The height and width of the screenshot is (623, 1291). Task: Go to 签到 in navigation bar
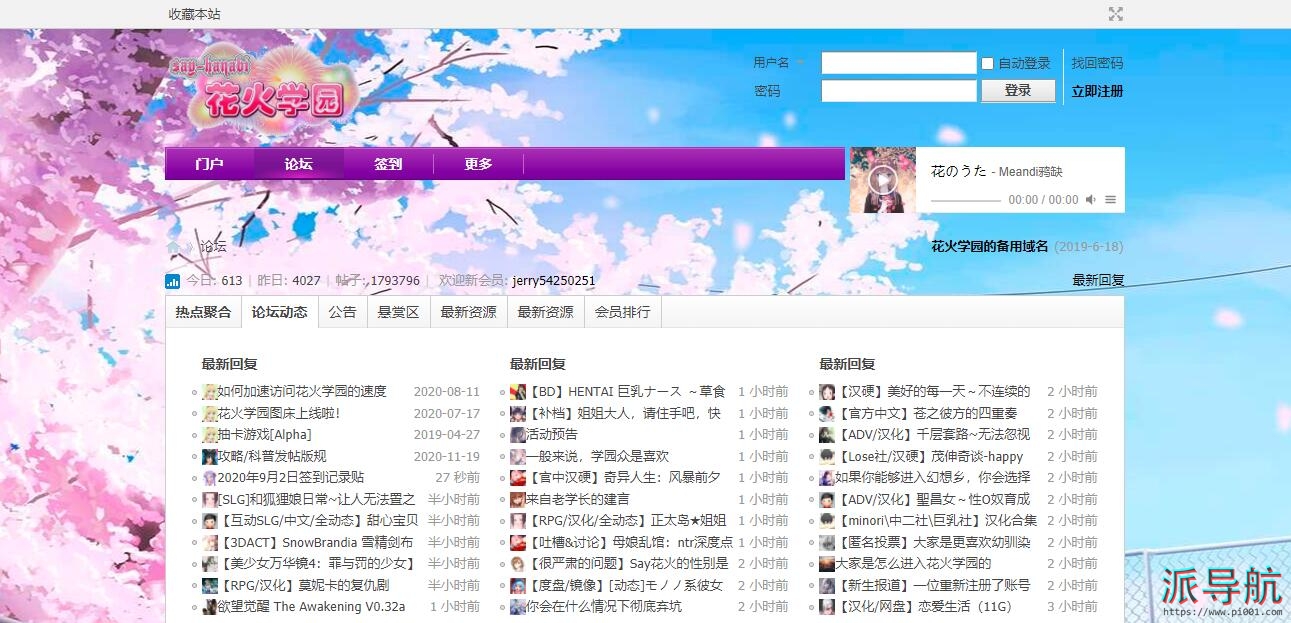pyautogui.click(x=388, y=164)
